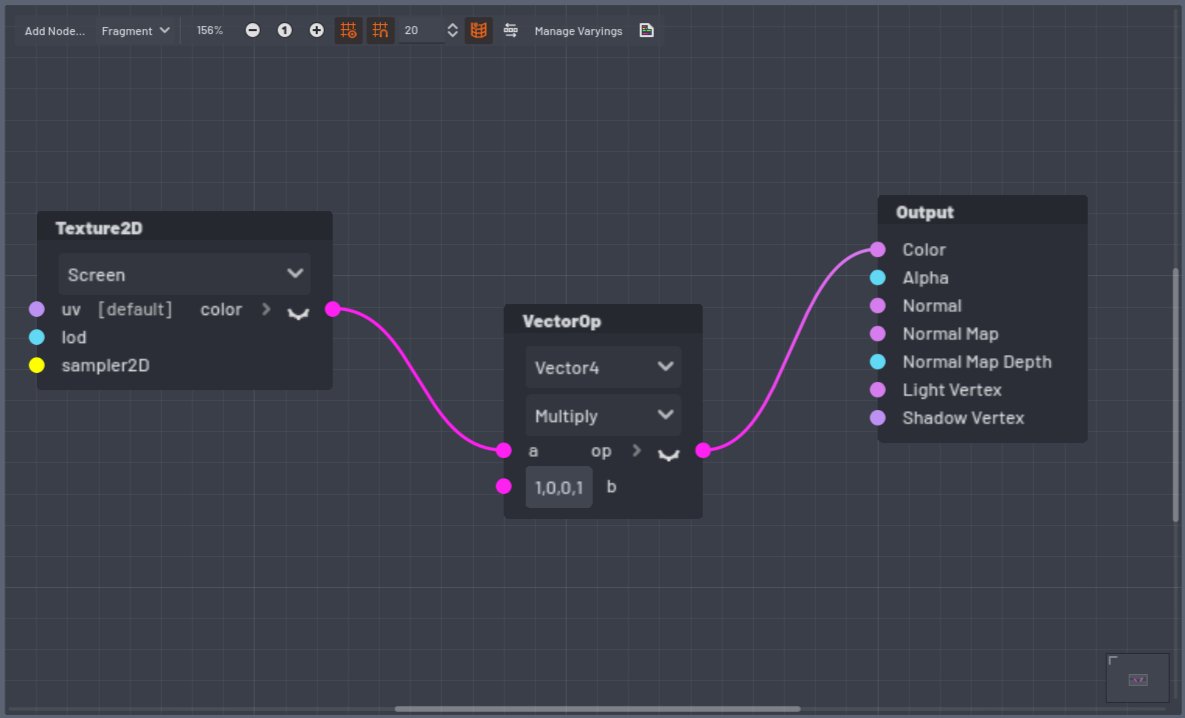Open the Multiply operator dropdown
Image resolution: width=1185 pixels, height=718 pixels.
(x=603, y=415)
